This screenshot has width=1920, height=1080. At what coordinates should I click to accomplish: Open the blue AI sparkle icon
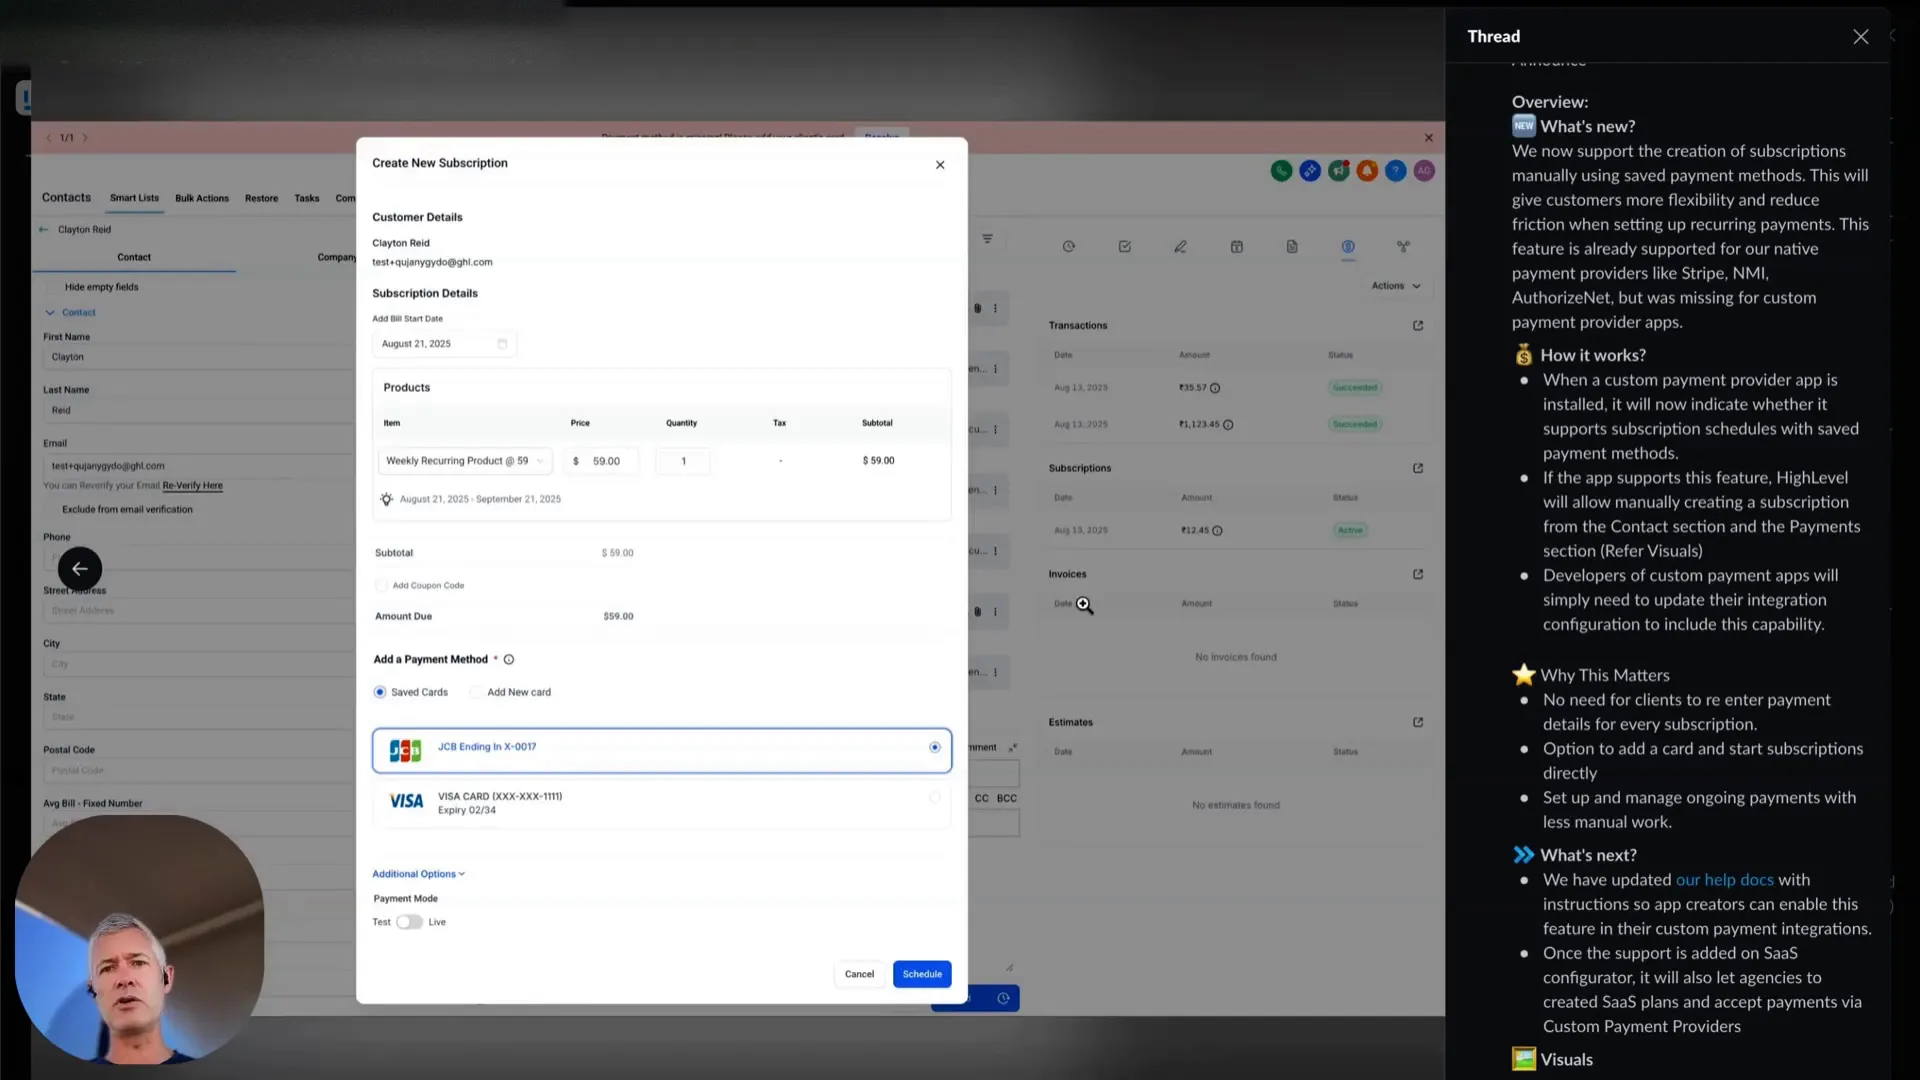[1310, 171]
